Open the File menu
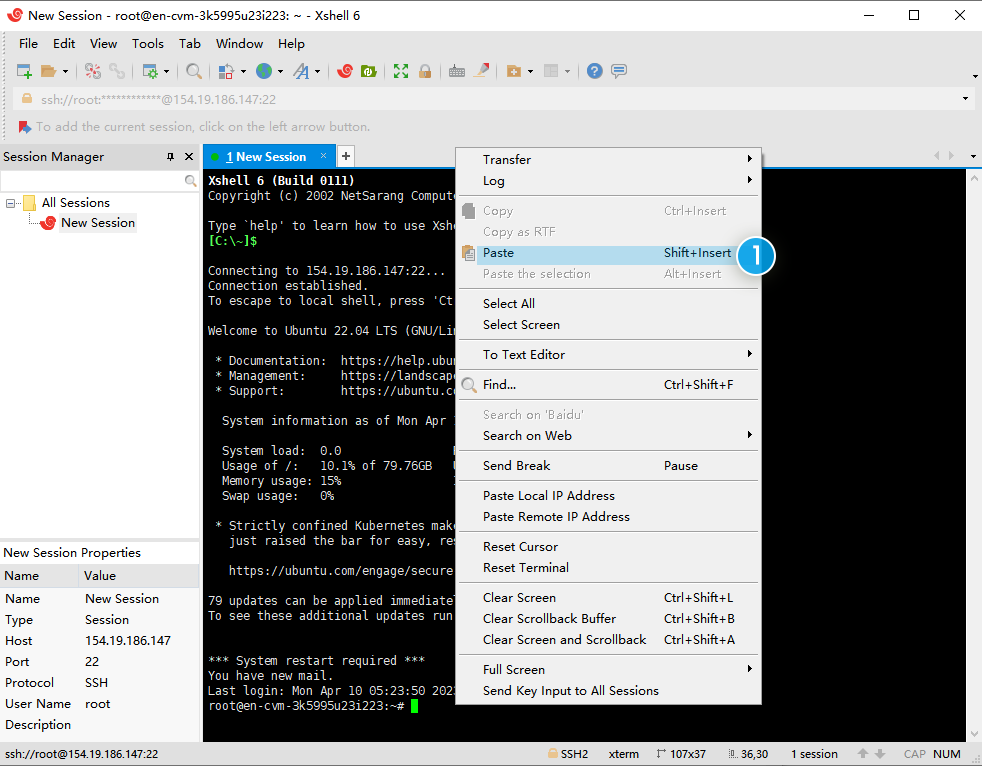Viewport: 982px width, 766px height. [28, 44]
